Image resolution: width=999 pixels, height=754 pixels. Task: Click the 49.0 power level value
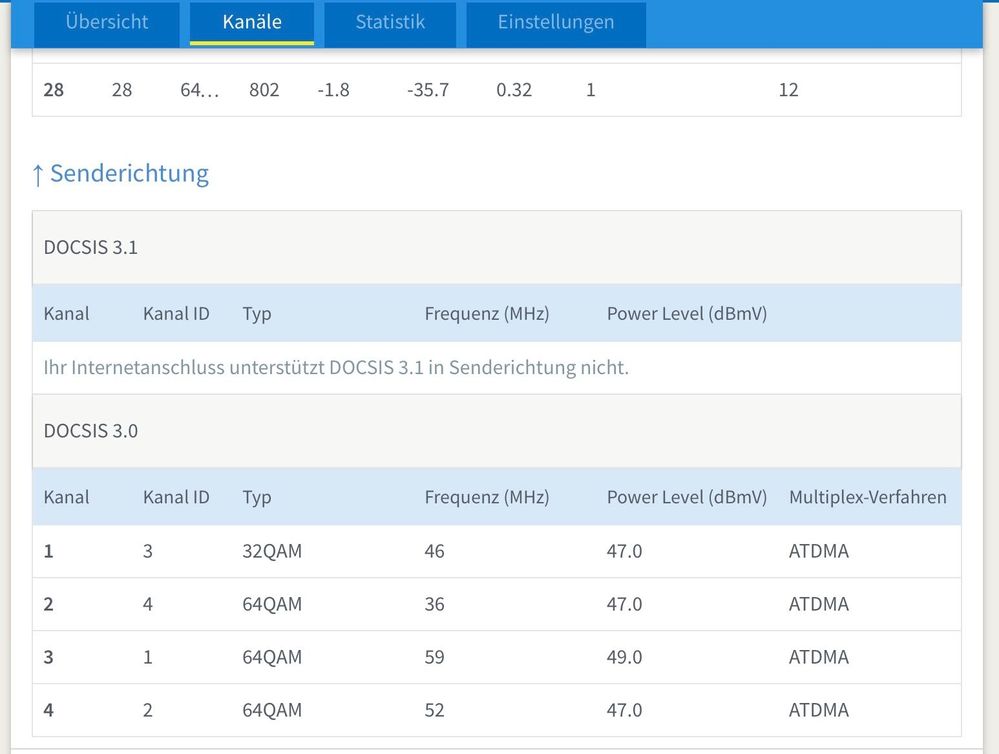coord(624,657)
